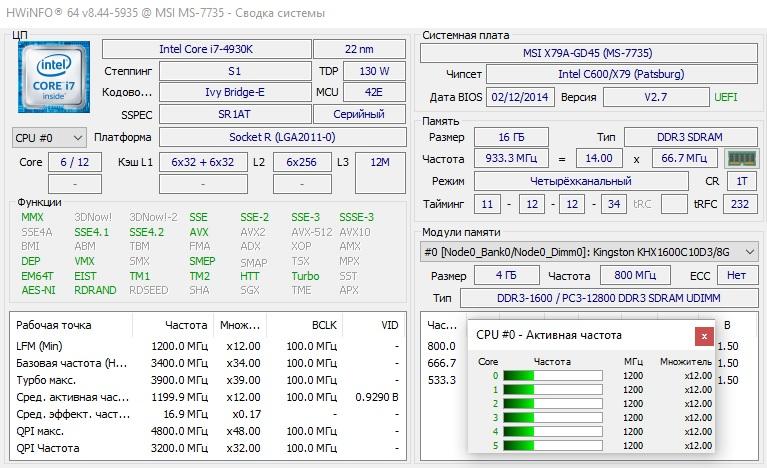Viewport: 767px width, 468px height.
Task: Click the DDR3-1600 / PC3-12800 type field
Action: pyautogui.click(x=609, y=298)
